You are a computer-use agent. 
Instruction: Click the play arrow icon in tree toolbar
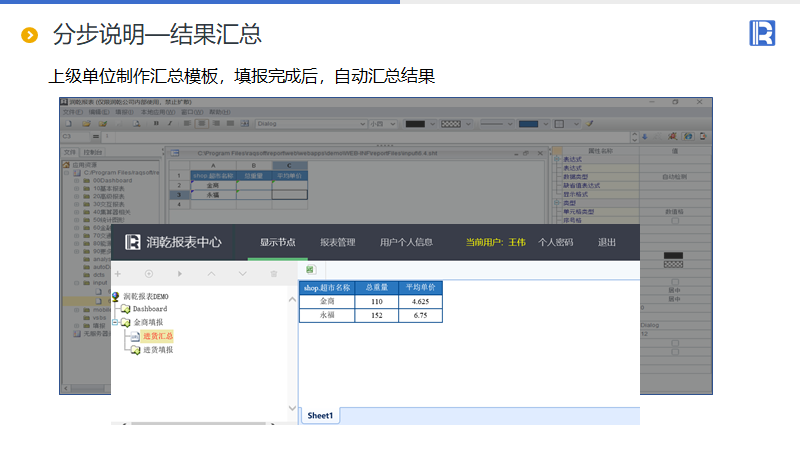(180, 273)
